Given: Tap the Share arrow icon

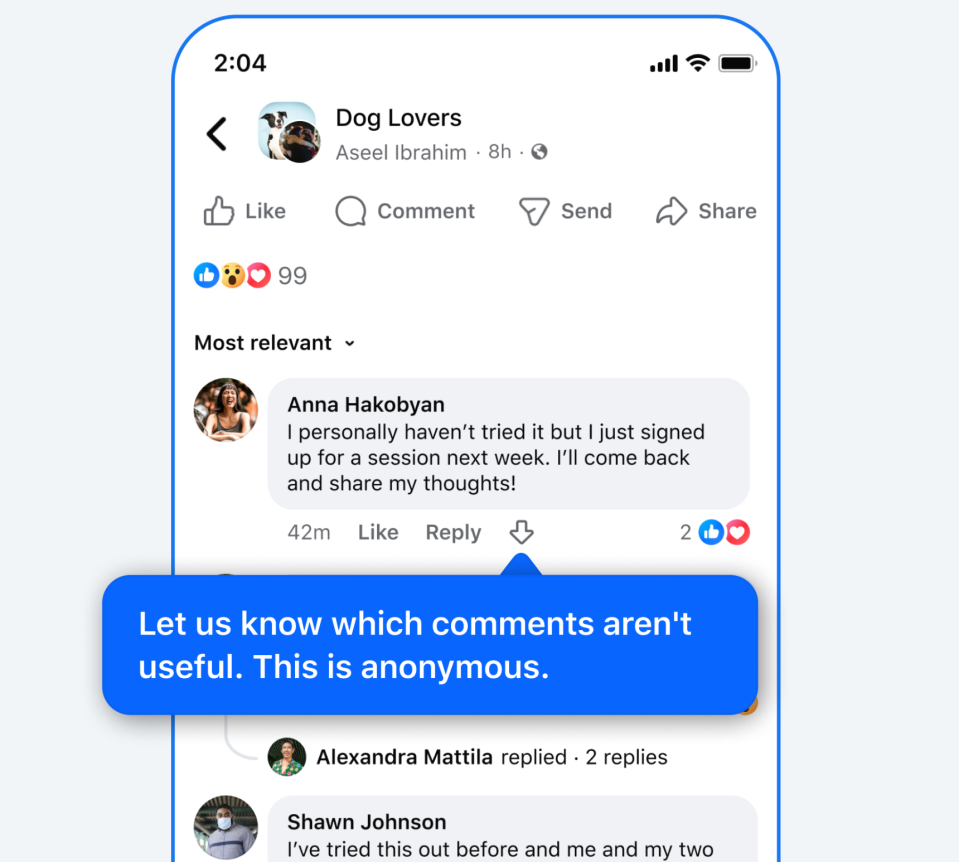Looking at the screenshot, I should (x=672, y=211).
